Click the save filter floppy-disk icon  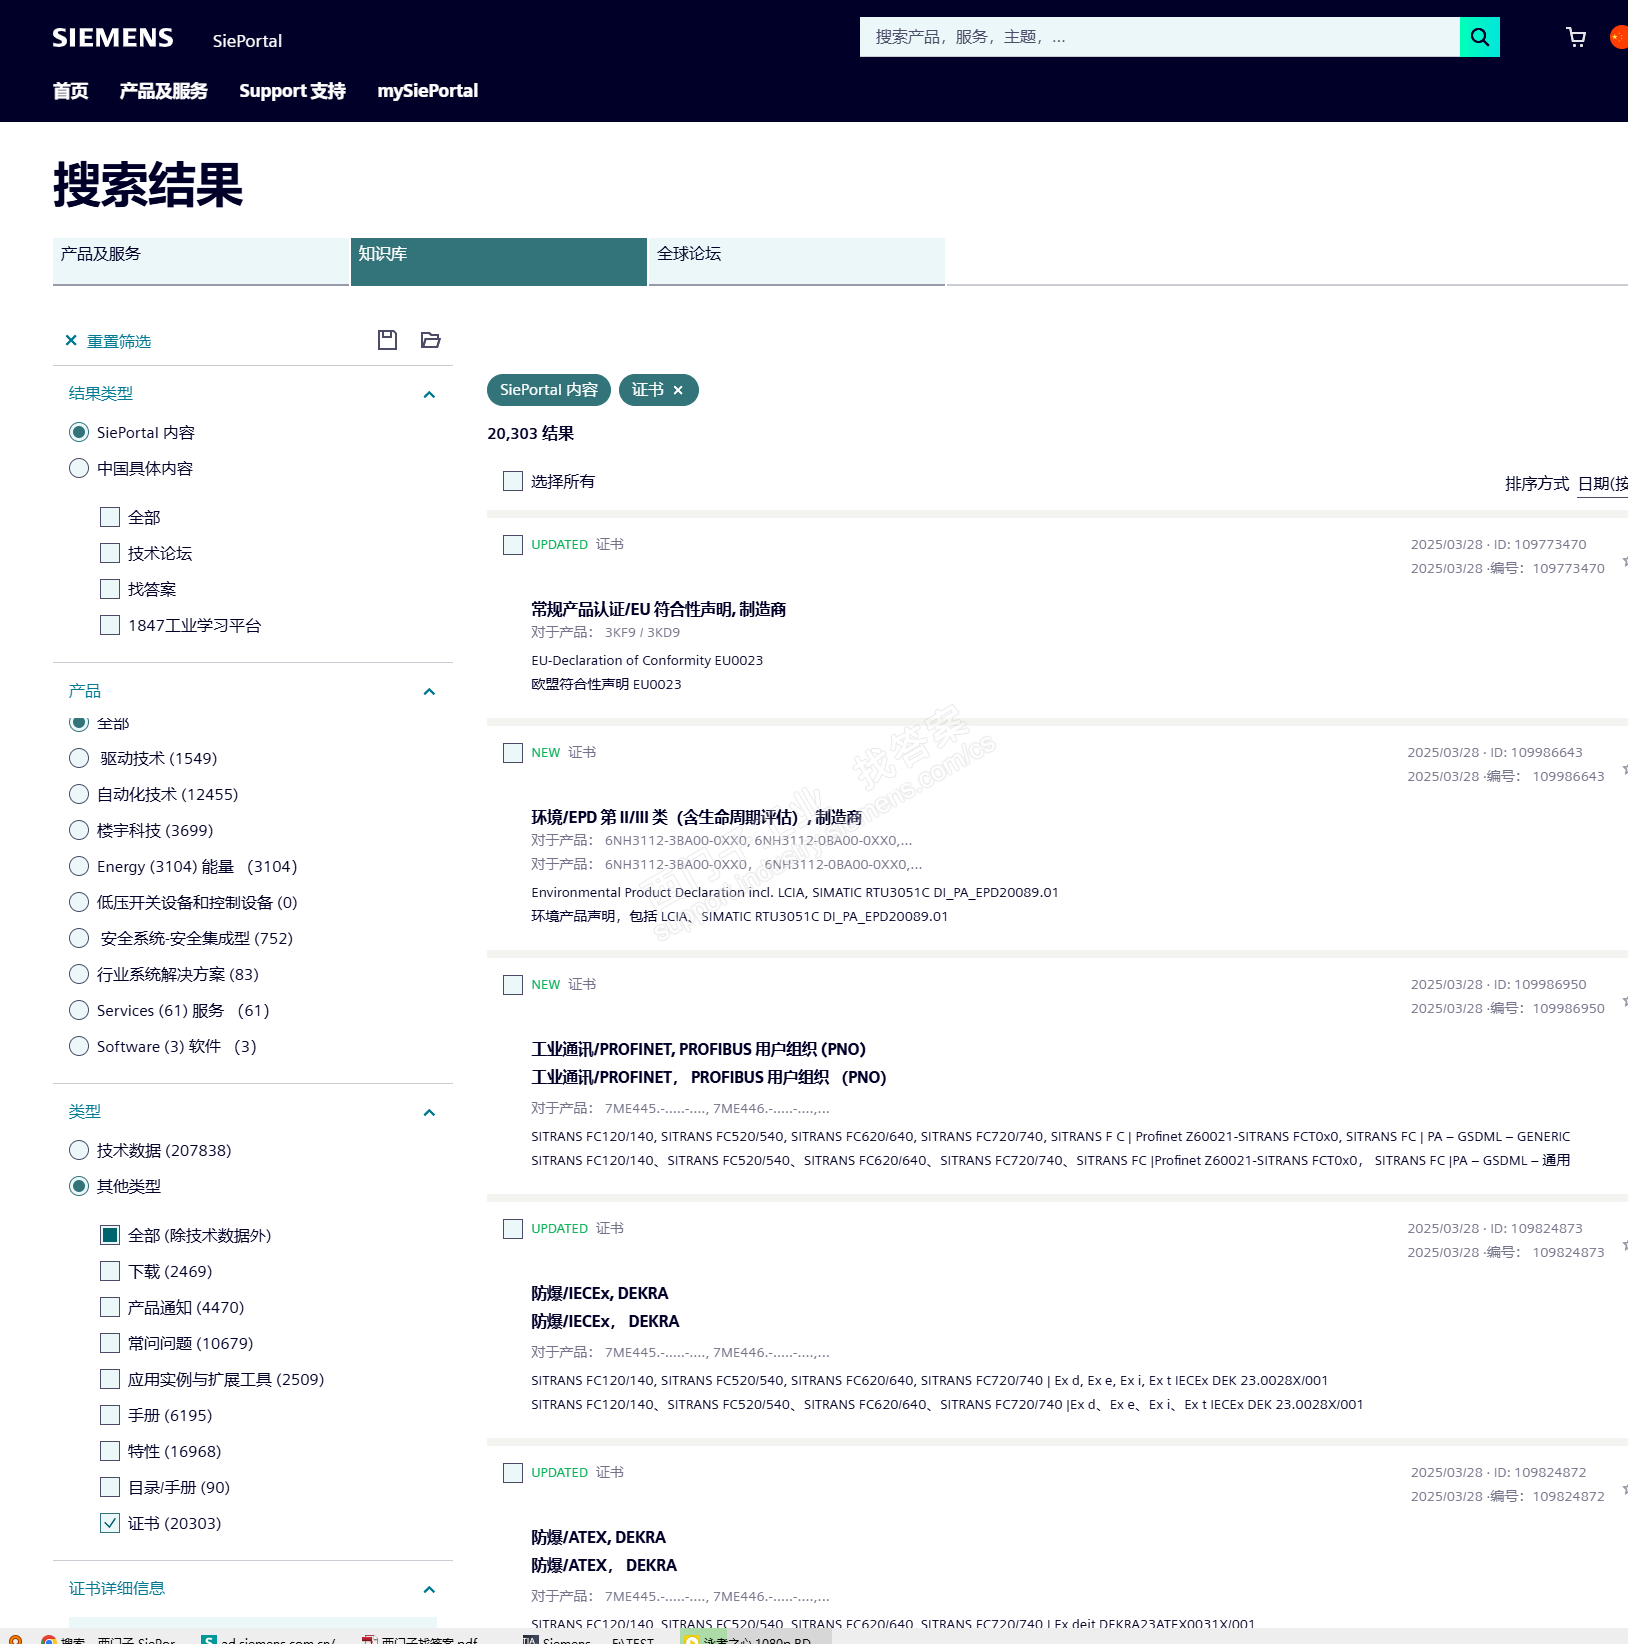tap(387, 340)
